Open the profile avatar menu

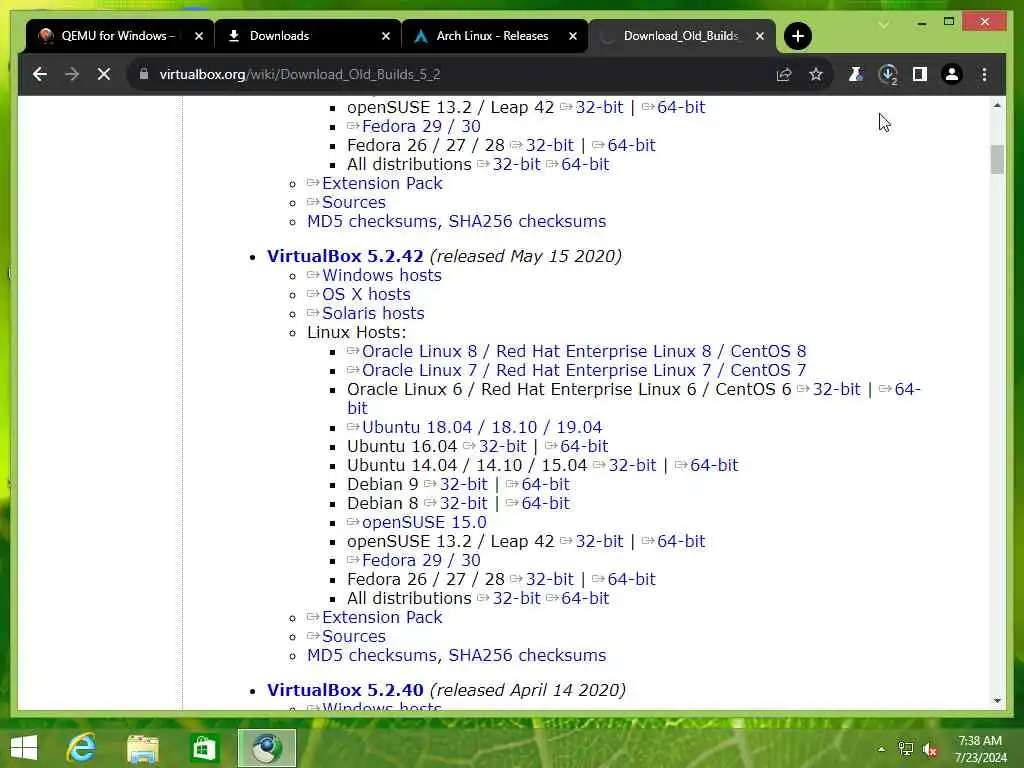(x=952, y=74)
